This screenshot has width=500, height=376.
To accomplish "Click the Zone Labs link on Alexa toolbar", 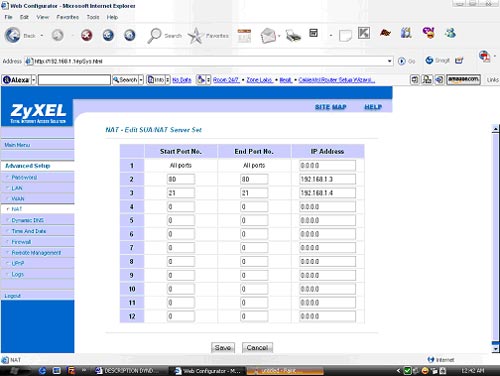I will pyautogui.click(x=260, y=80).
